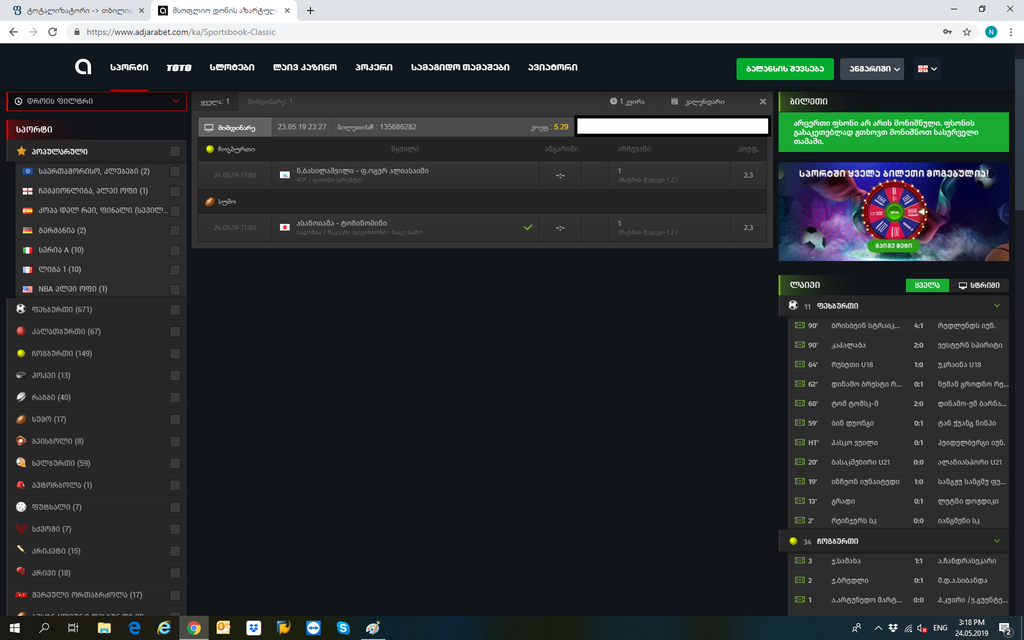Click the tennis ball icon in the live panel header

tap(793, 541)
